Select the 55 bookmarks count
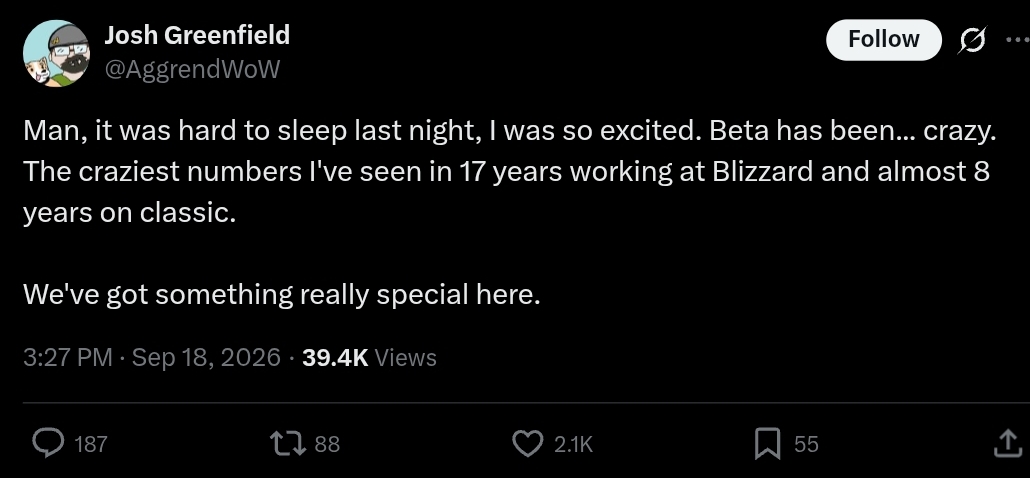 [806, 445]
